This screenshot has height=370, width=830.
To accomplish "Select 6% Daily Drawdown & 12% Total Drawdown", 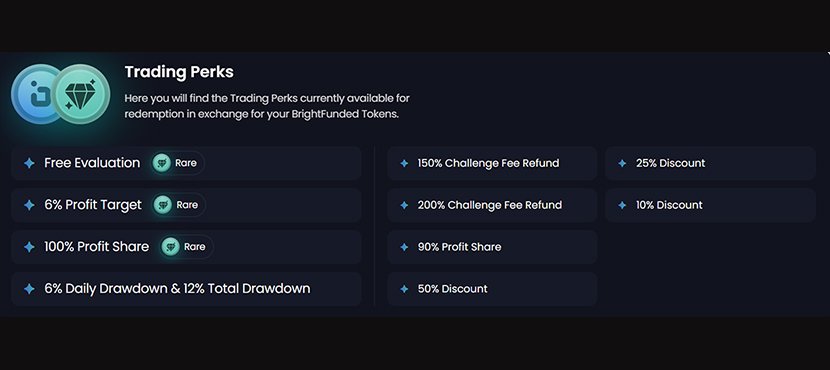I will tap(186, 288).
